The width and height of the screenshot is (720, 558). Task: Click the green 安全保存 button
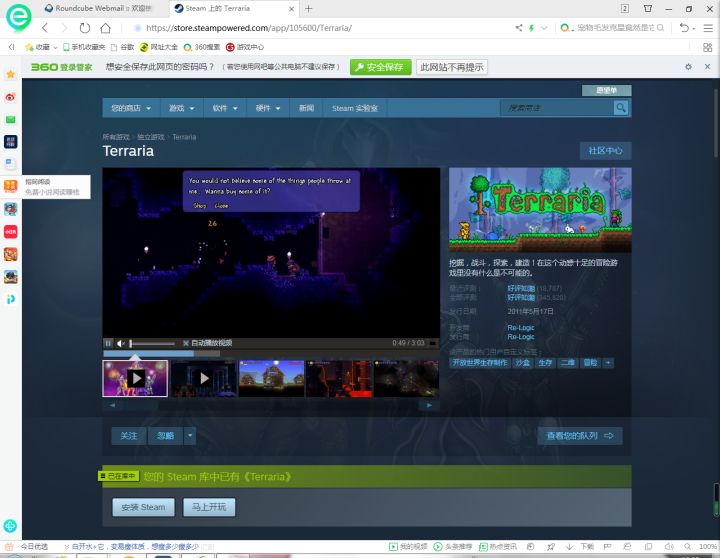click(381, 67)
